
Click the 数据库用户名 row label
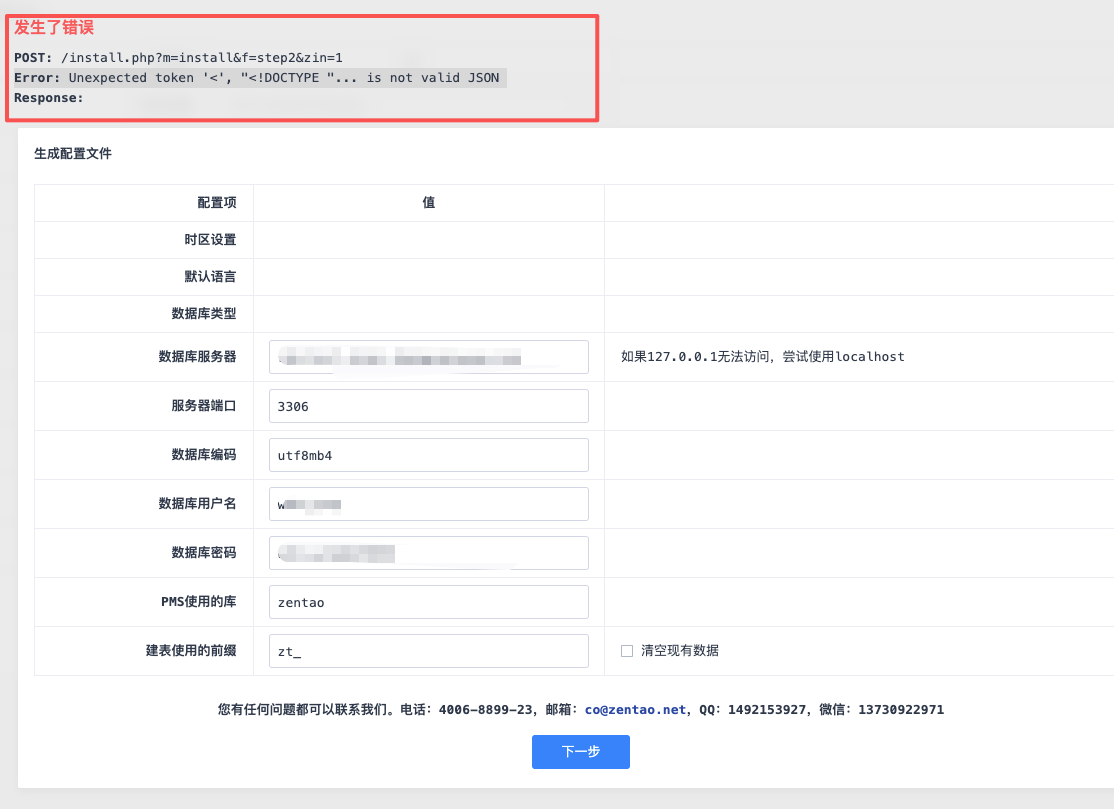[198, 504]
